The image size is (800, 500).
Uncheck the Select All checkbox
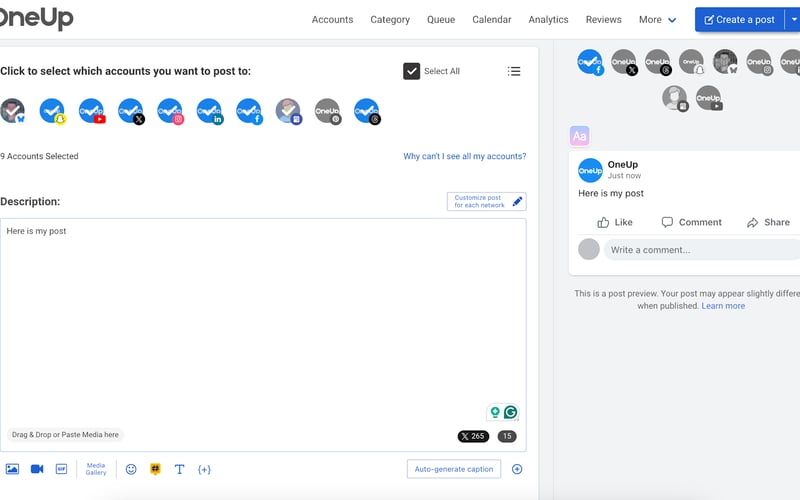pyautogui.click(x=411, y=71)
